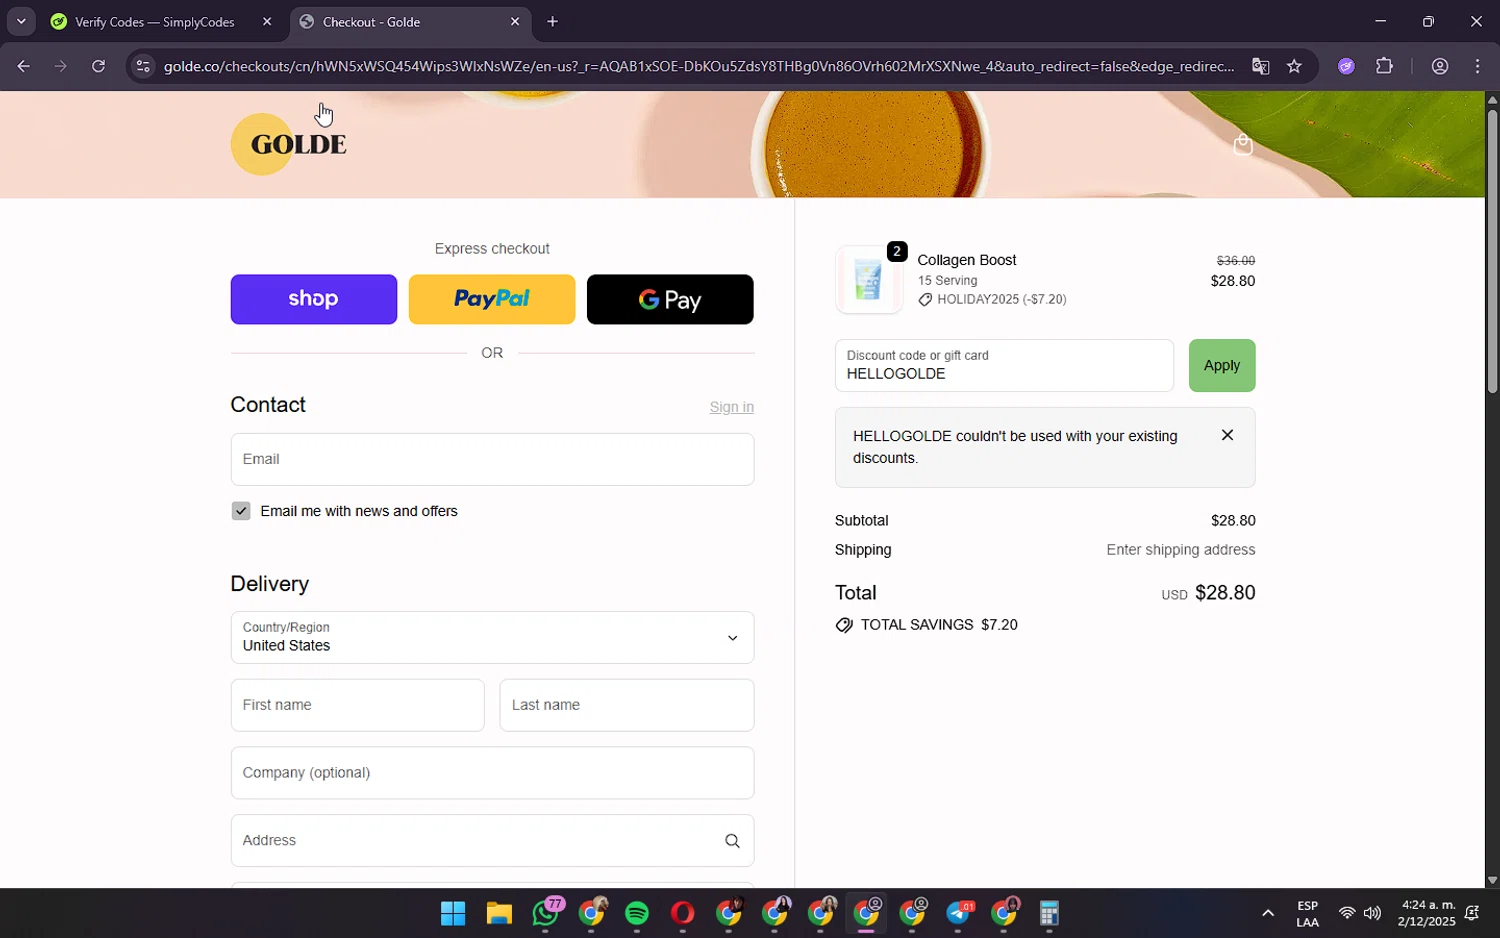1500x938 pixels.
Task: Focus the Address field
Action: [492, 841]
